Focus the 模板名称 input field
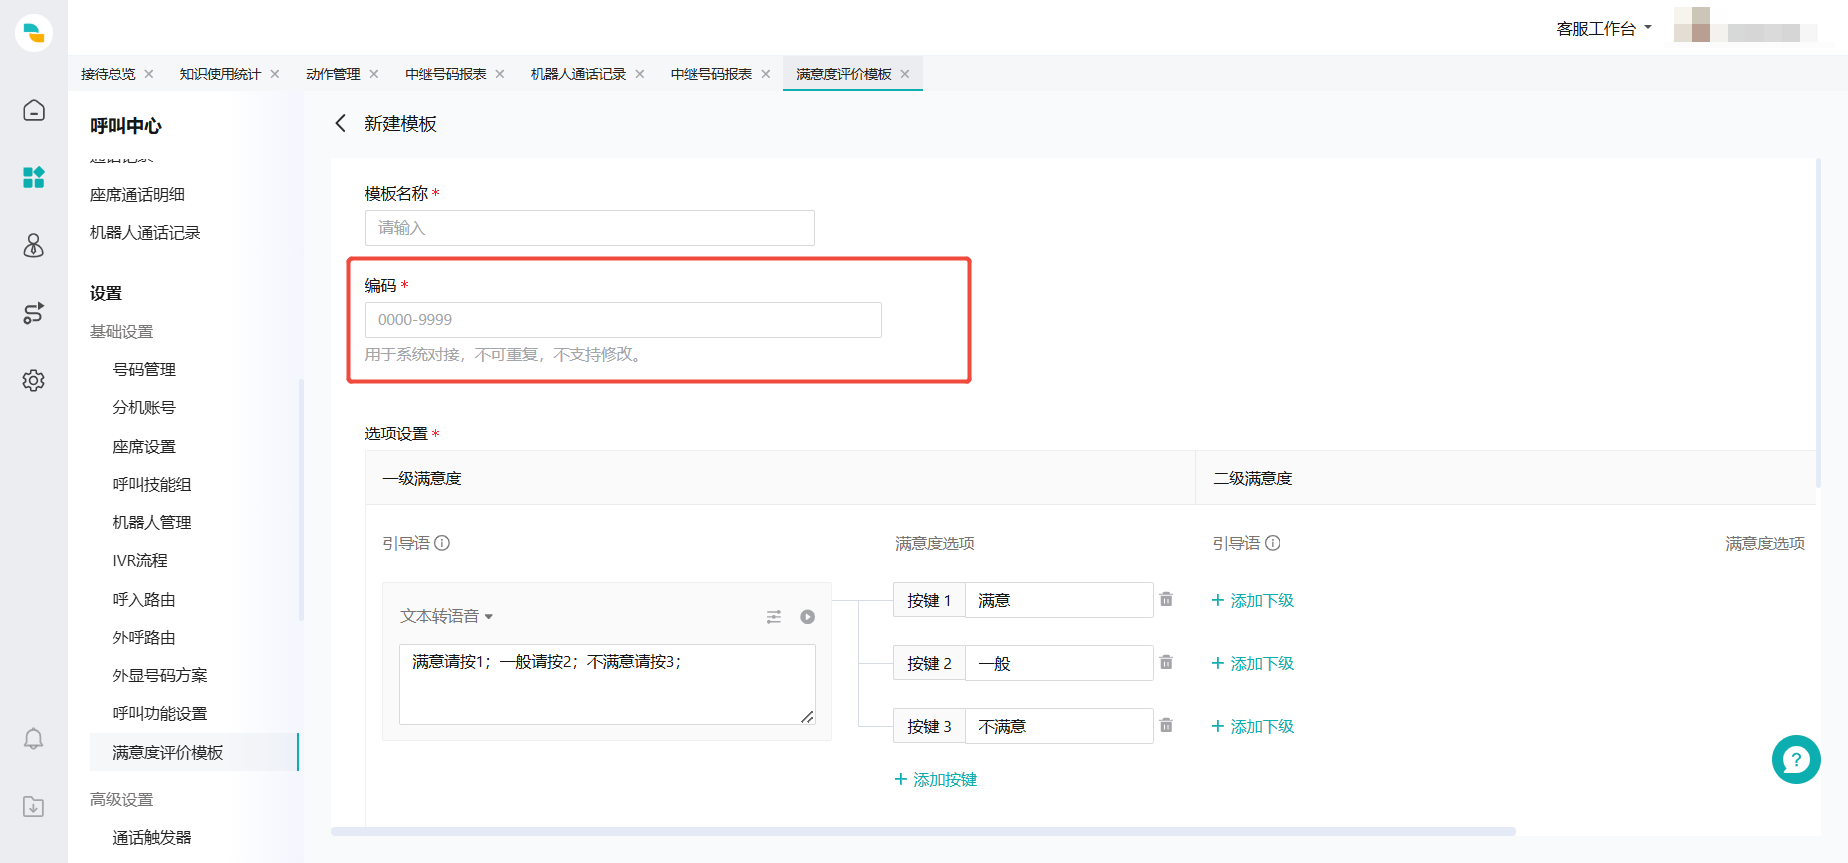This screenshot has height=863, width=1848. (x=589, y=228)
